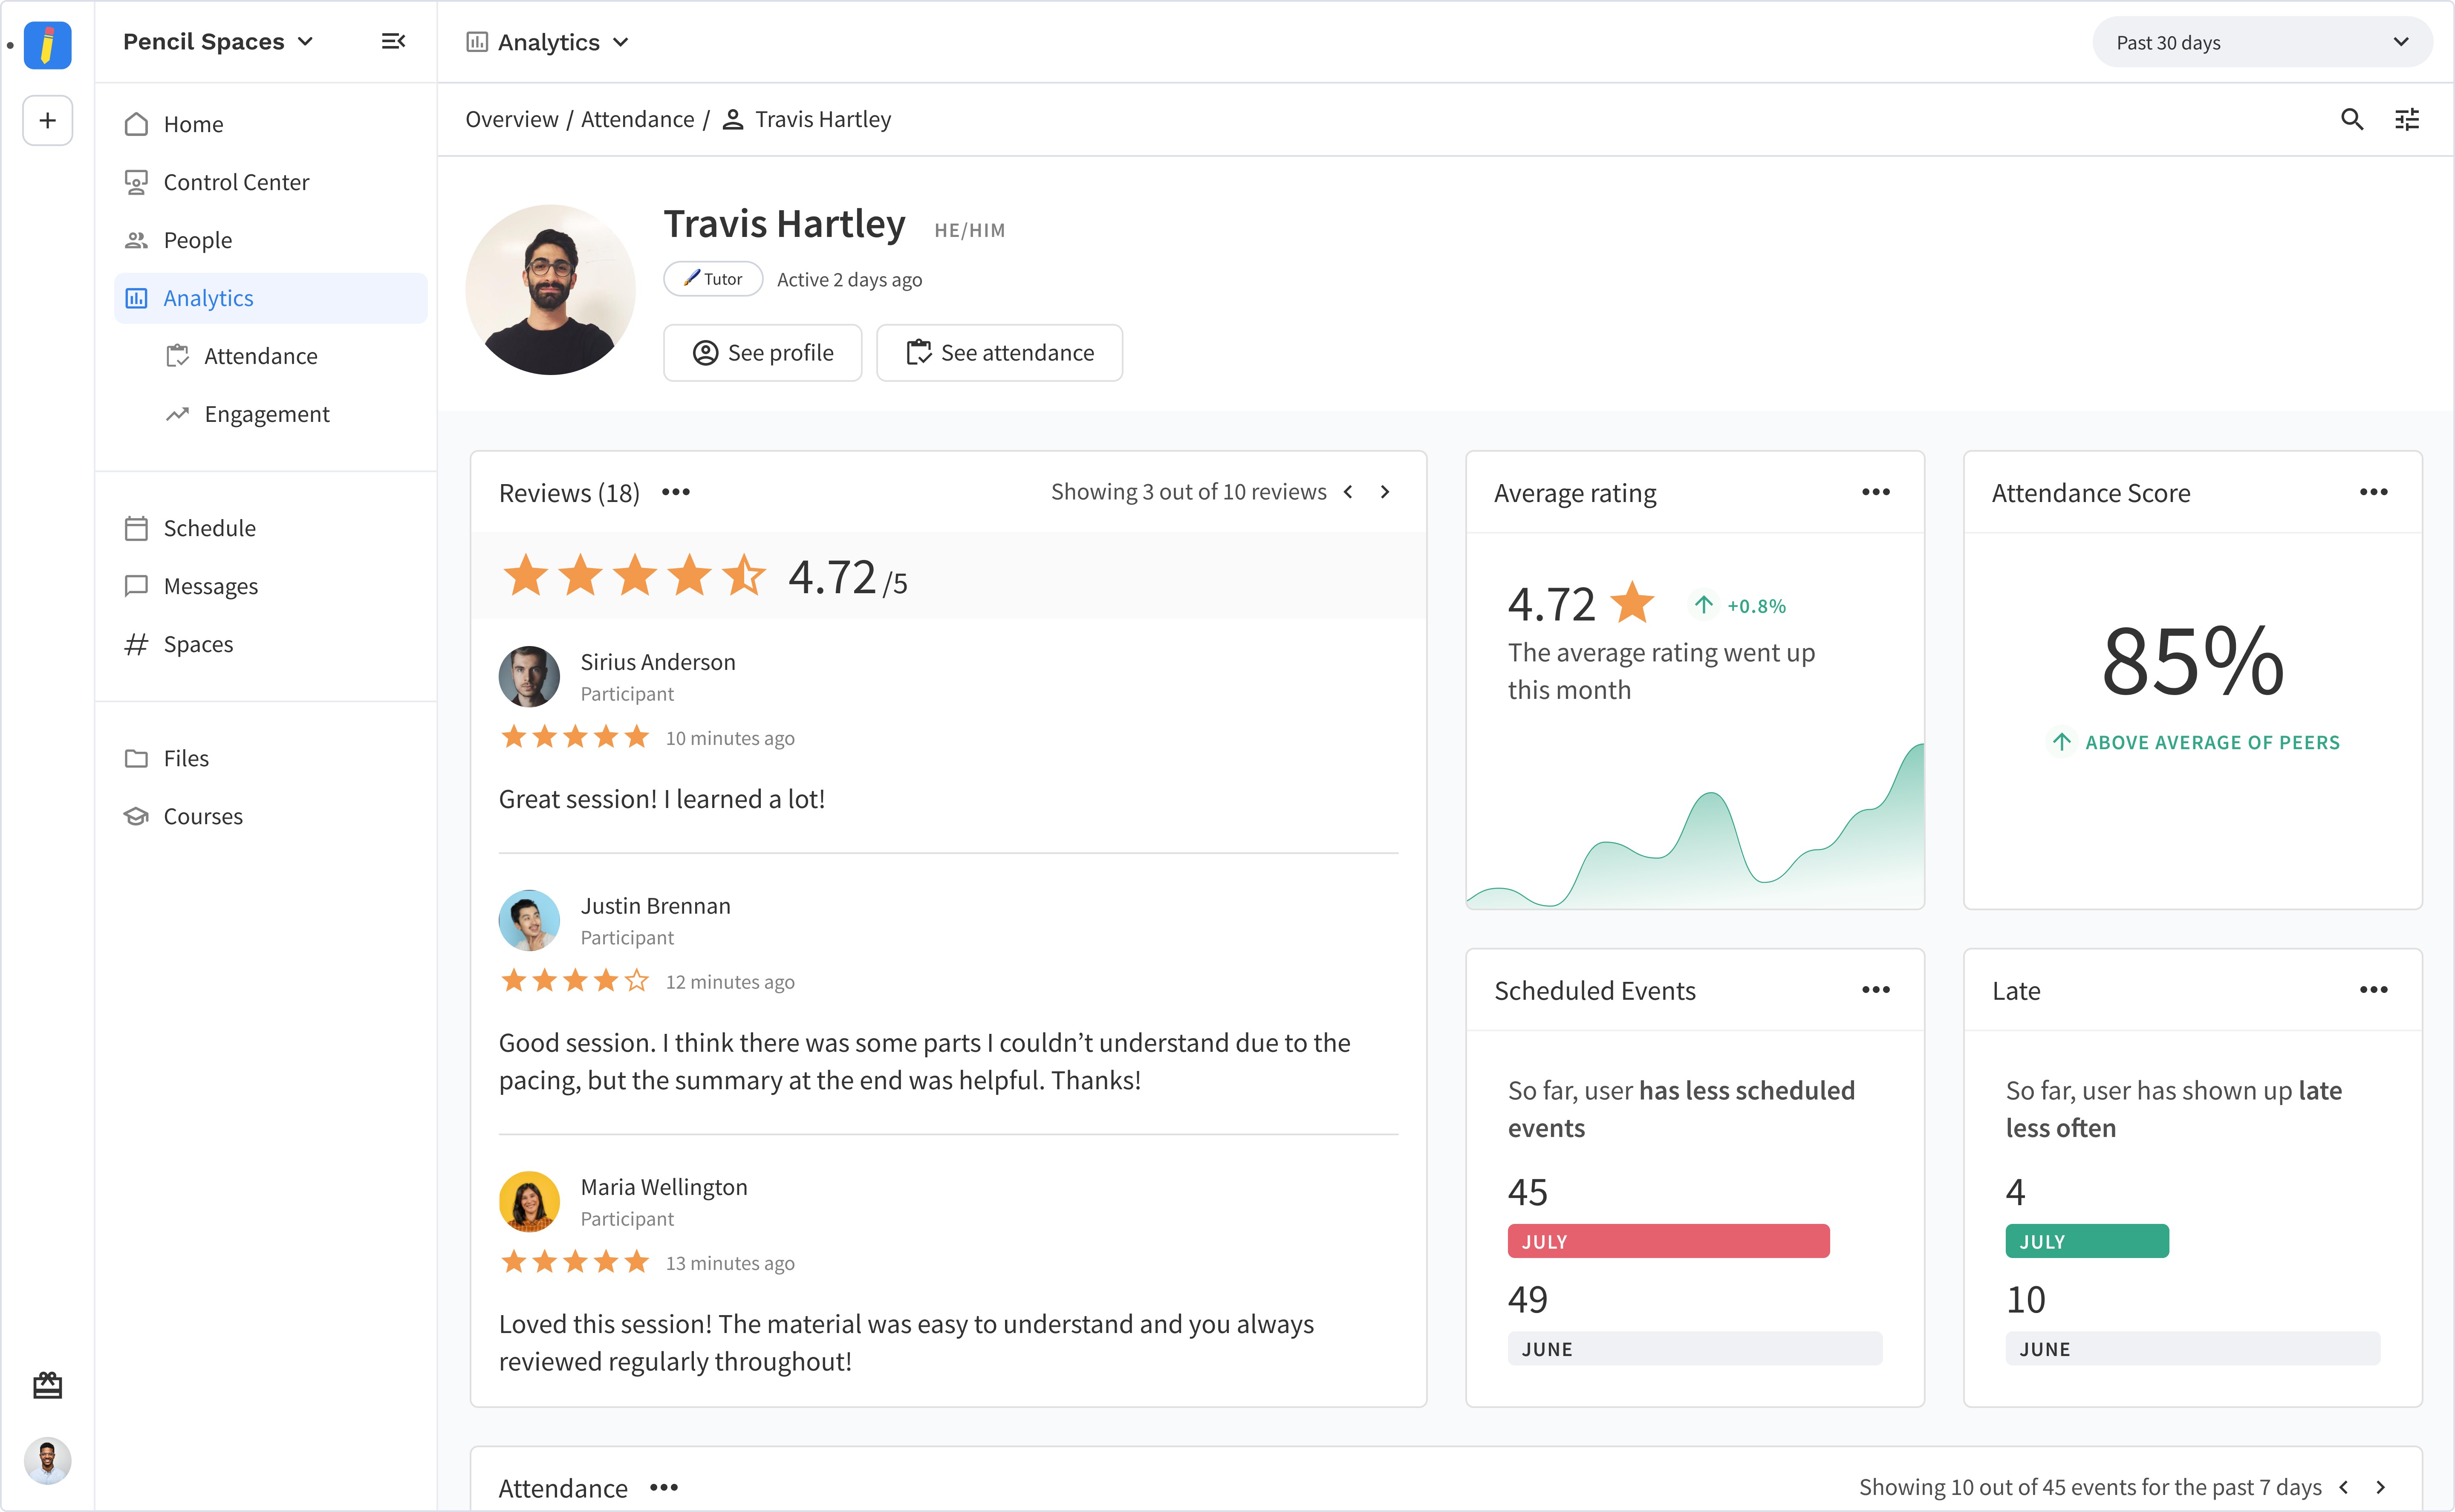Click the green JULY late bar

(x=2087, y=1242)
